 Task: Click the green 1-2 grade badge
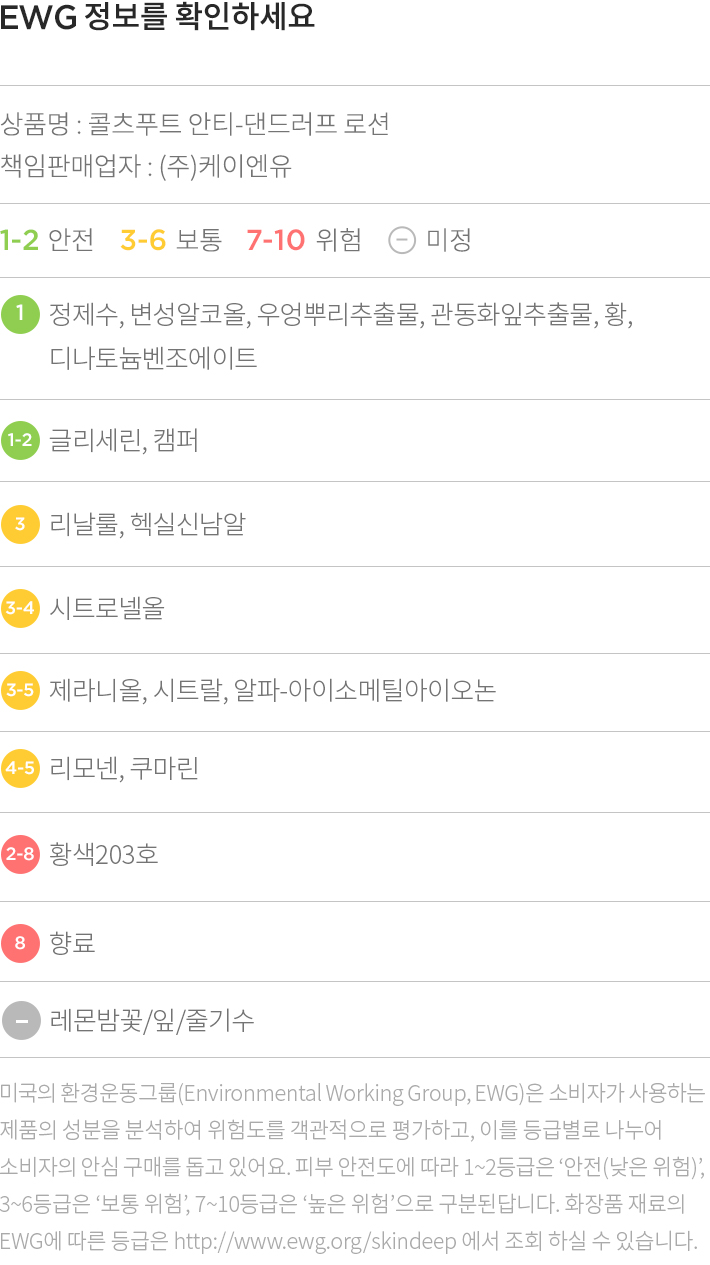click(x=20, y=440)
